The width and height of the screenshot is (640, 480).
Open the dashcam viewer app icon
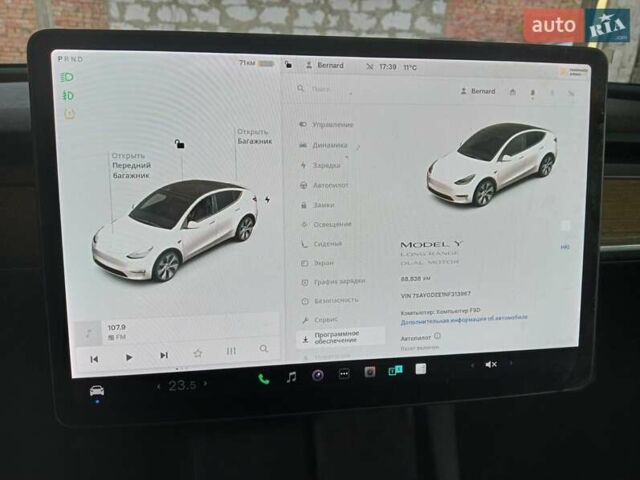click(x=370, y=372)
